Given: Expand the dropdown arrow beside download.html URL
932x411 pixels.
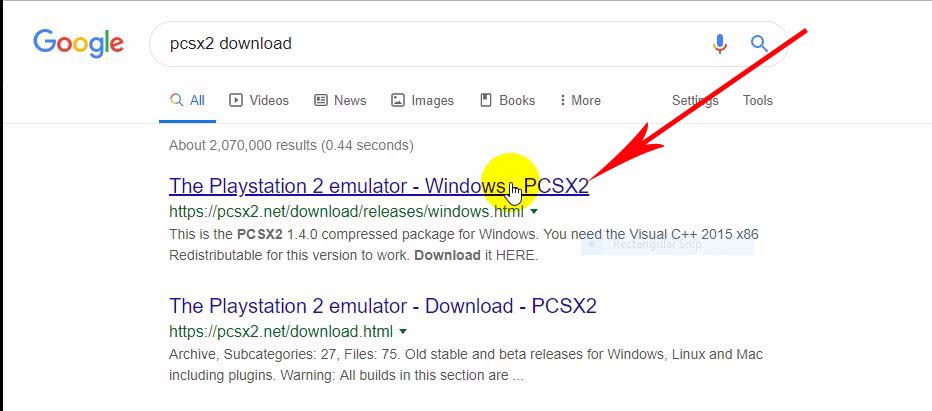Looking at the screenshot, I should click(x=403, y=331).
